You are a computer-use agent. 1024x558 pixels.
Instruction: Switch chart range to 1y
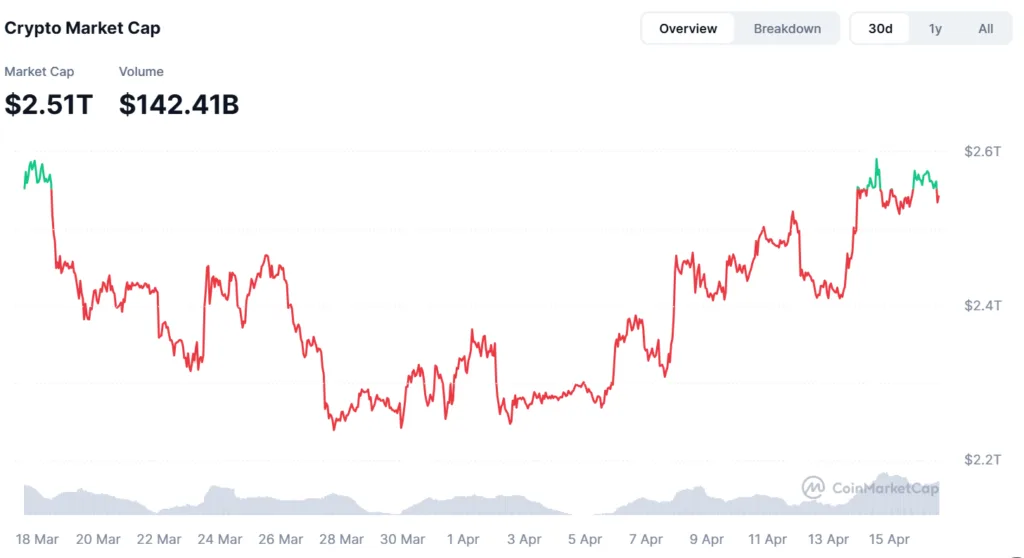click(935, 29)
